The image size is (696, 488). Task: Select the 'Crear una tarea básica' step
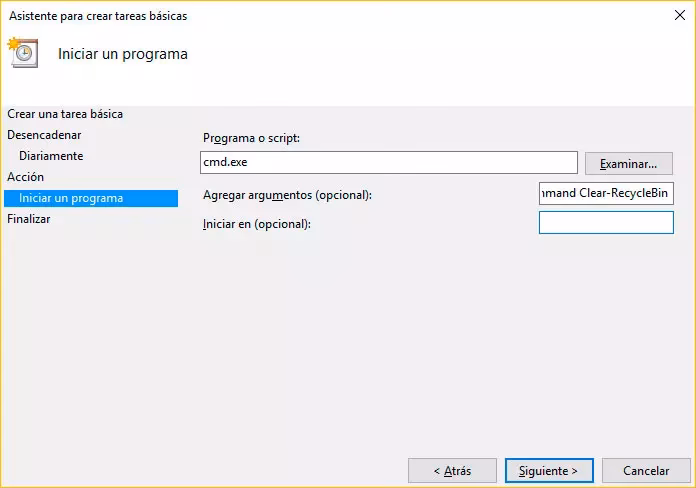pos(65,114)
